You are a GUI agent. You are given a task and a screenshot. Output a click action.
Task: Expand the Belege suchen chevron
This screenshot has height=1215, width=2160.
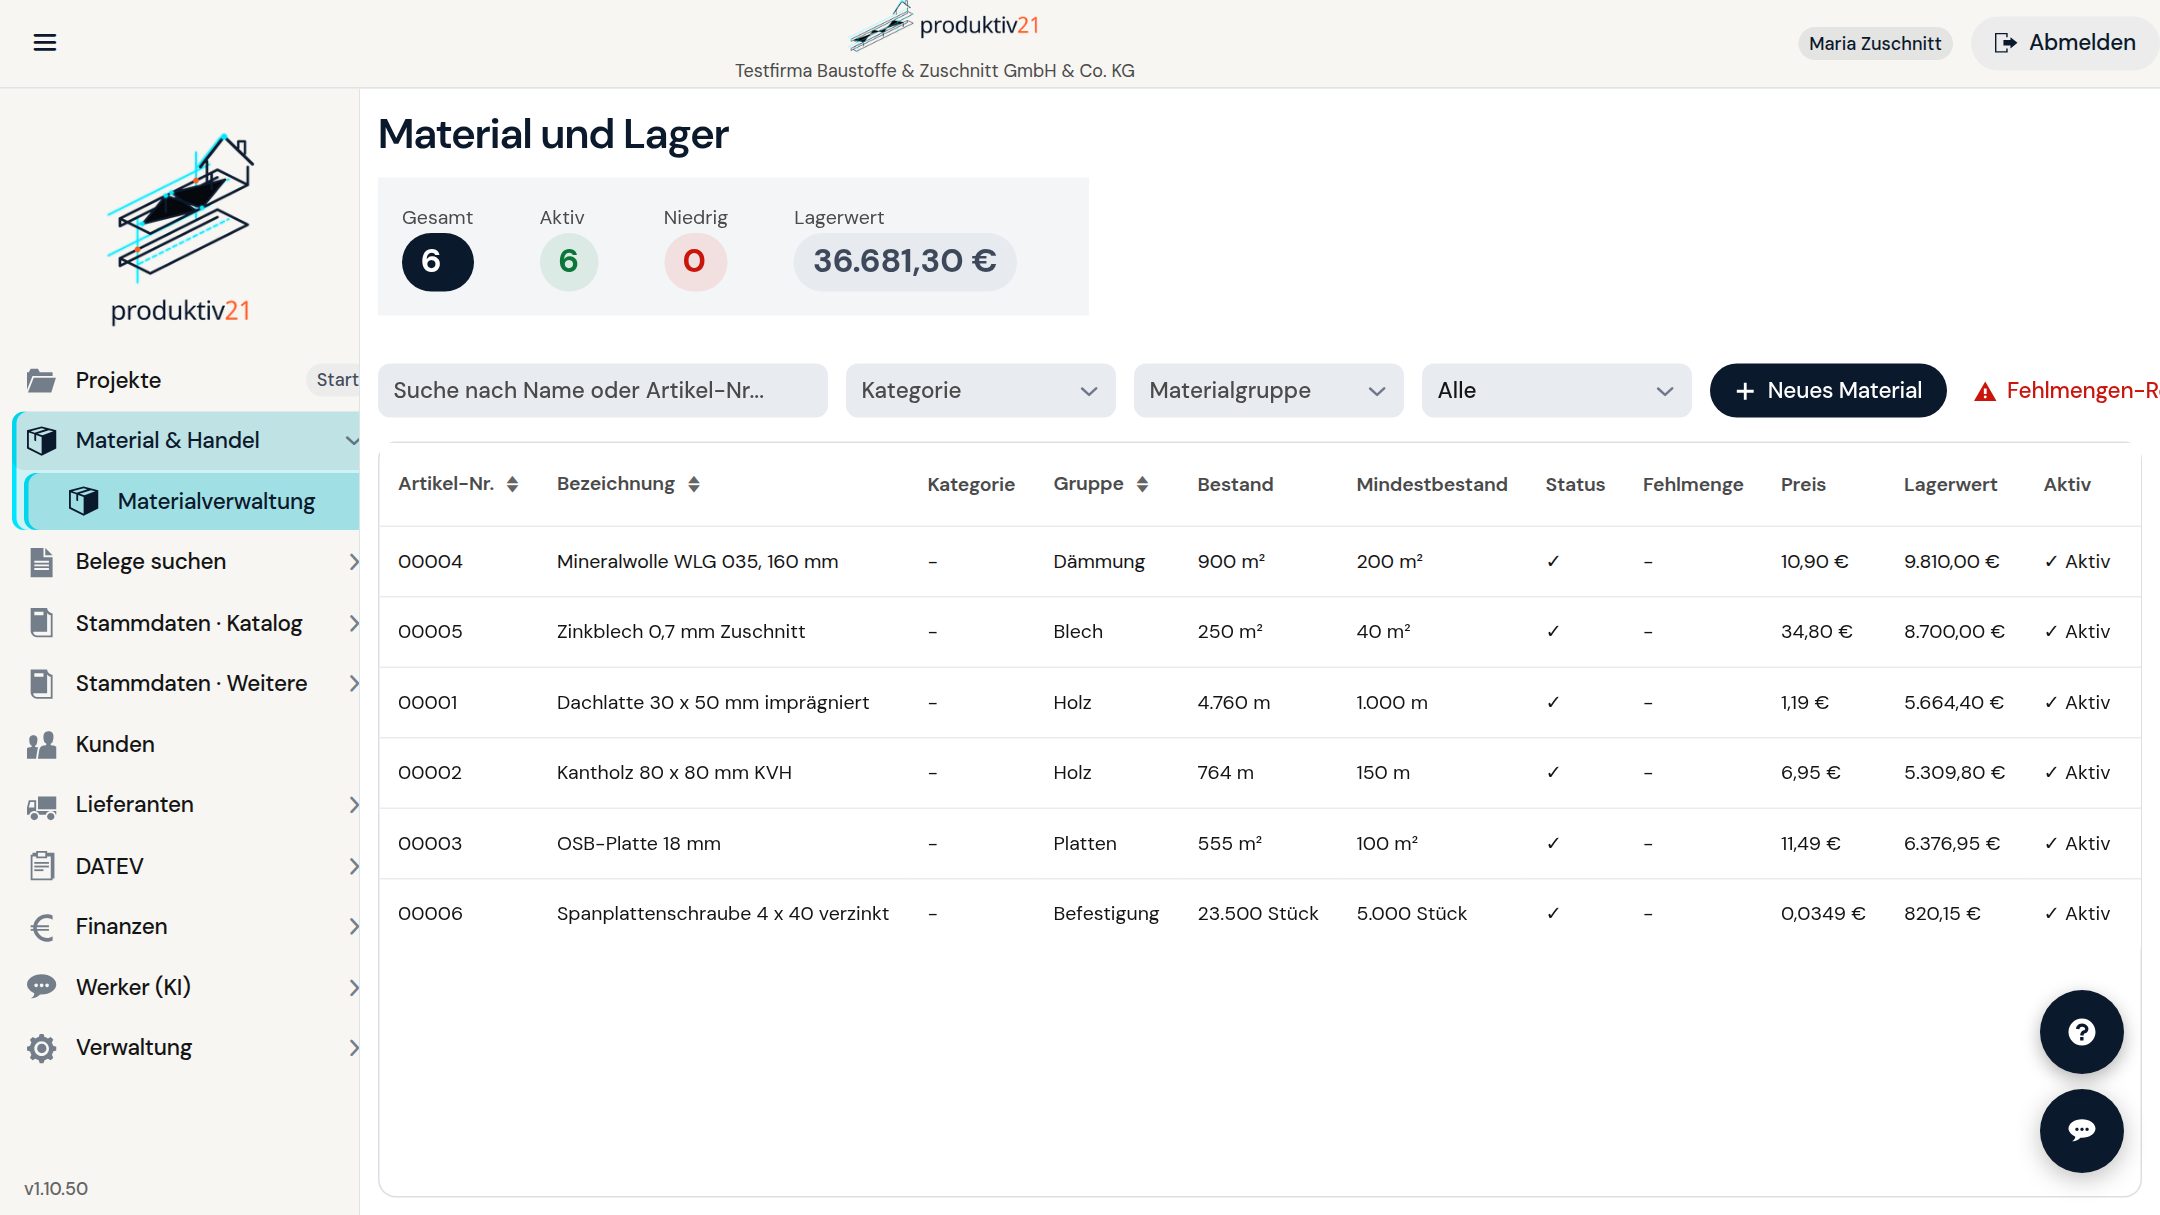pos(353,562)
